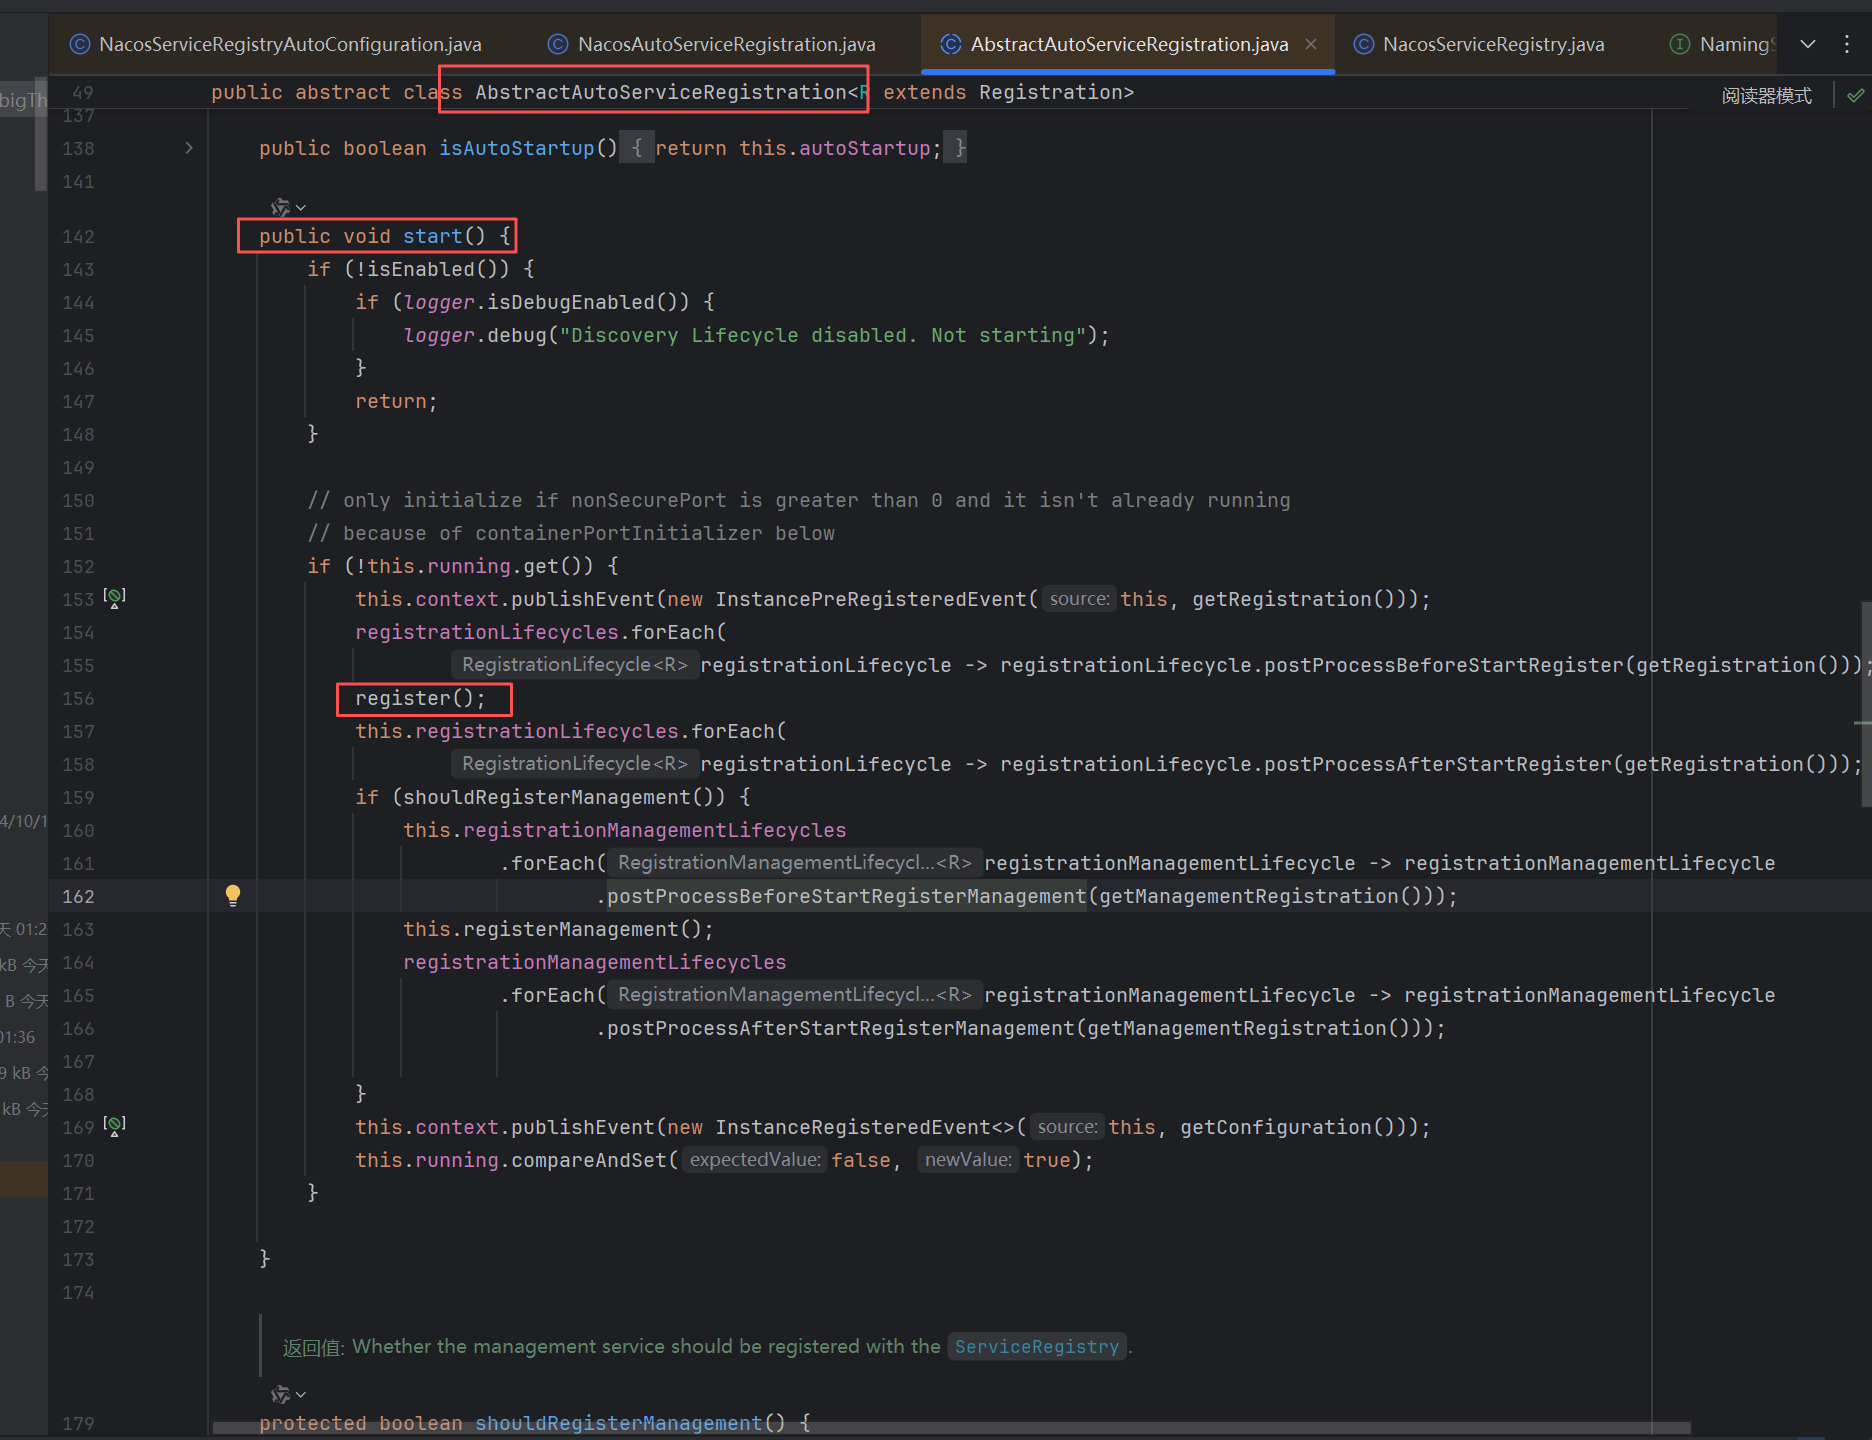This screenshot has width=1872, height=1440.
Task: Switch to NacosServiceRegistryAutoConfiguration.java tab
Action: pos(289,44)
